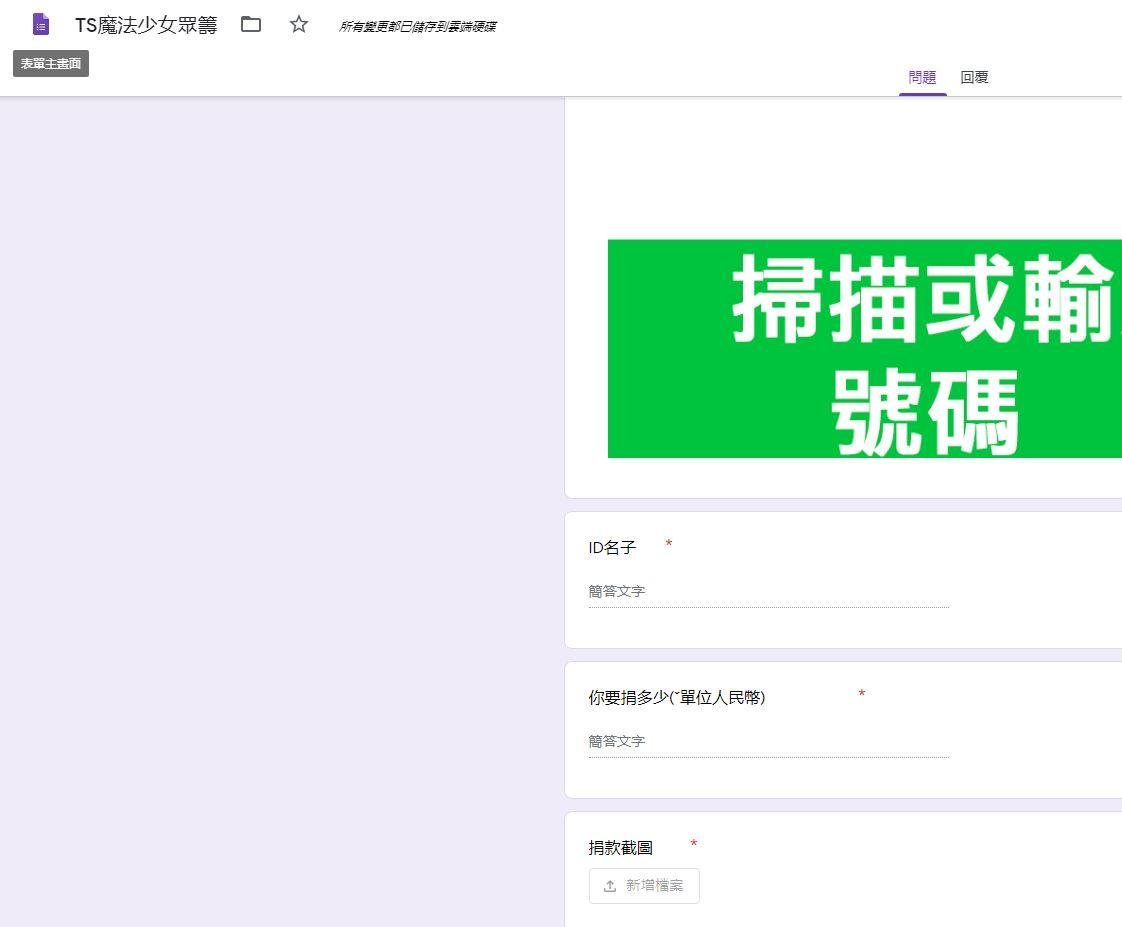Click required asterisk beside 捐款截圖
This screenshot has width=1122, height=927.
[x=694, y=845]
